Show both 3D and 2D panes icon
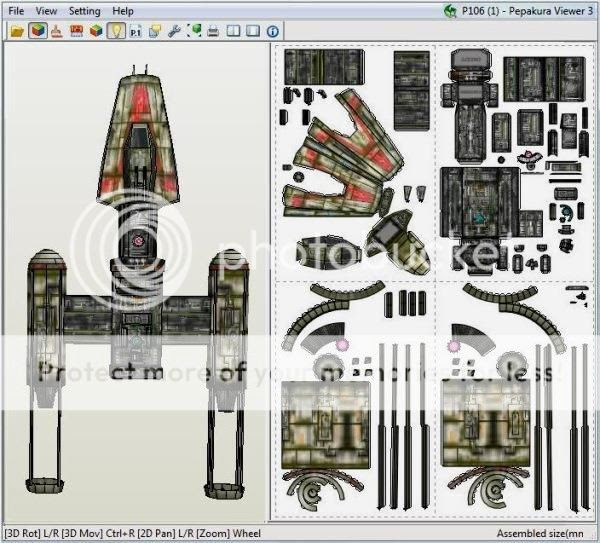Screen dimensions: 600x543 tap(233, 31)
